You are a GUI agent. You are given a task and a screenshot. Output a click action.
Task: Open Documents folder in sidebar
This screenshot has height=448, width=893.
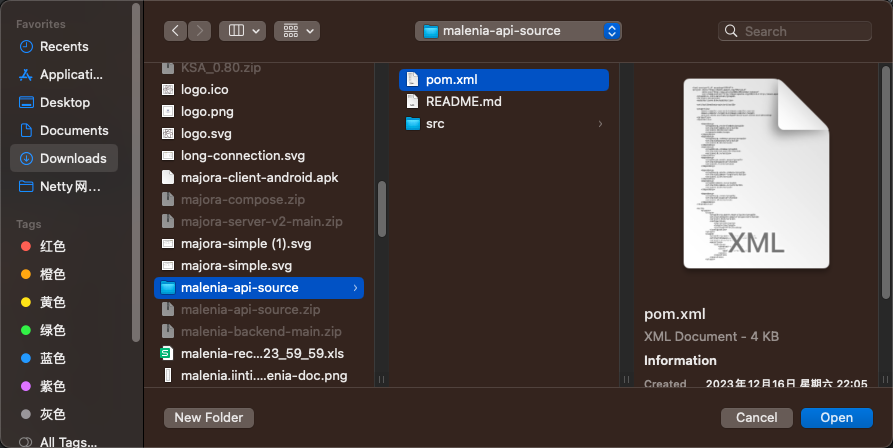[x=73, y=130]
